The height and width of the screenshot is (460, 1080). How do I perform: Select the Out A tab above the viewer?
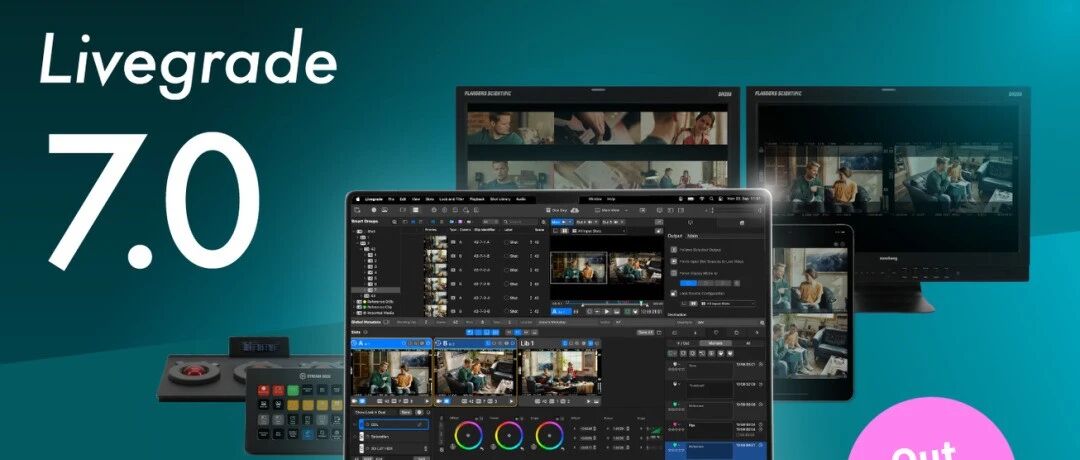587,222
